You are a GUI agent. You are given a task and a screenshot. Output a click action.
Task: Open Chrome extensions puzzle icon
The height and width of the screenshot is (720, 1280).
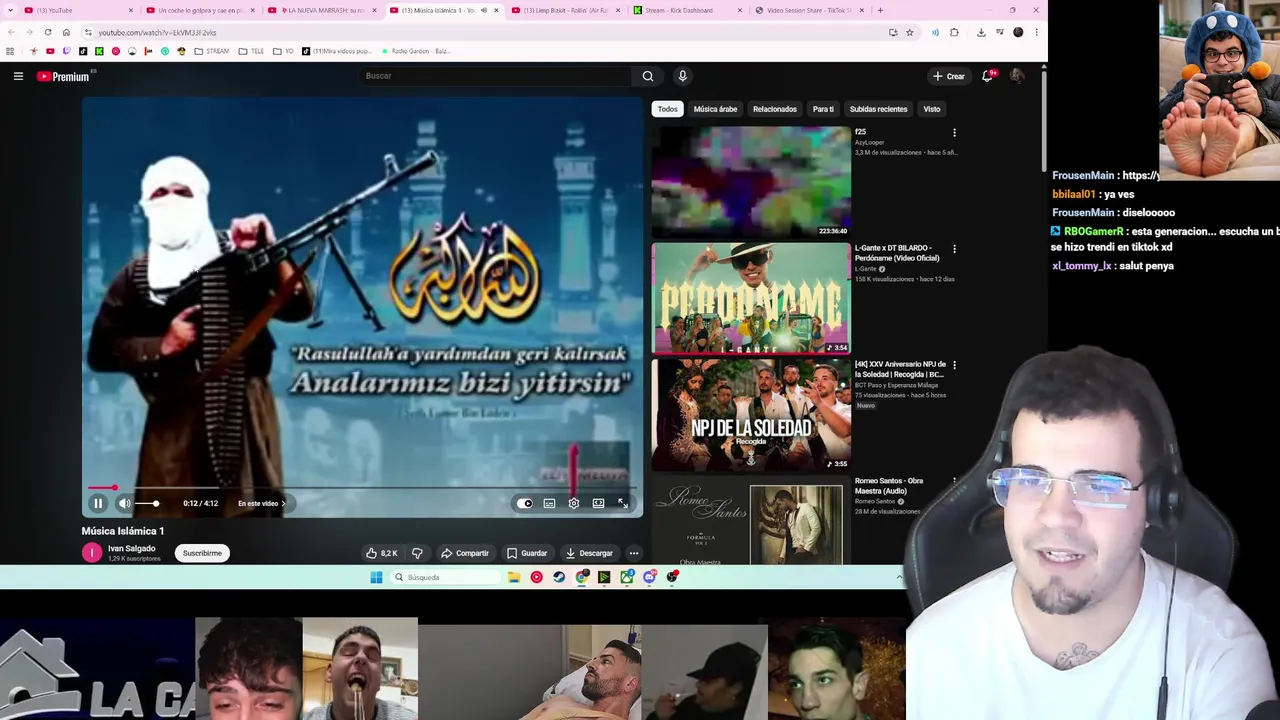954,32
